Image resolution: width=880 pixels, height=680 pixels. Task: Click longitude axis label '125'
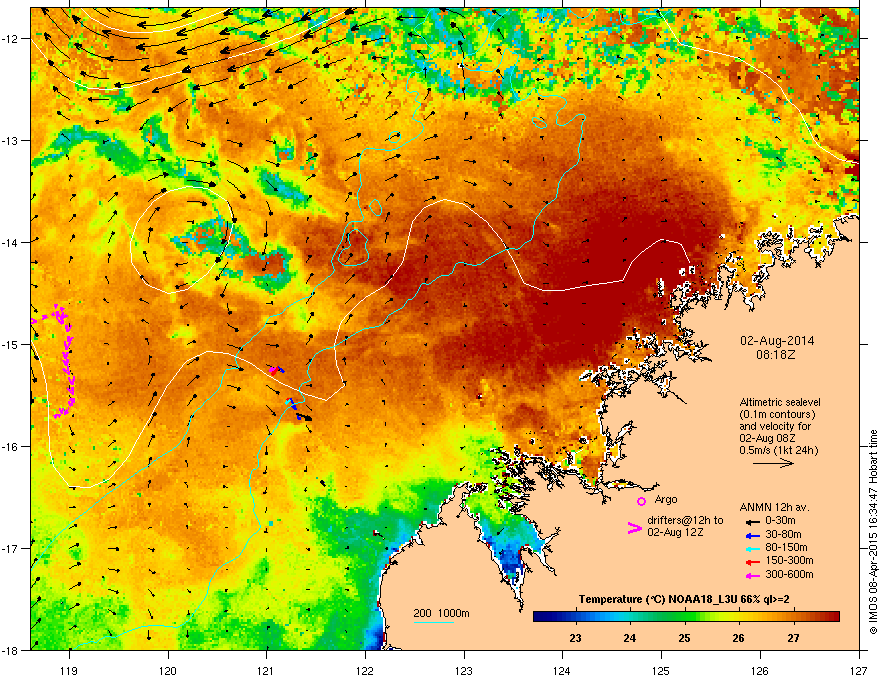[661, 670]
